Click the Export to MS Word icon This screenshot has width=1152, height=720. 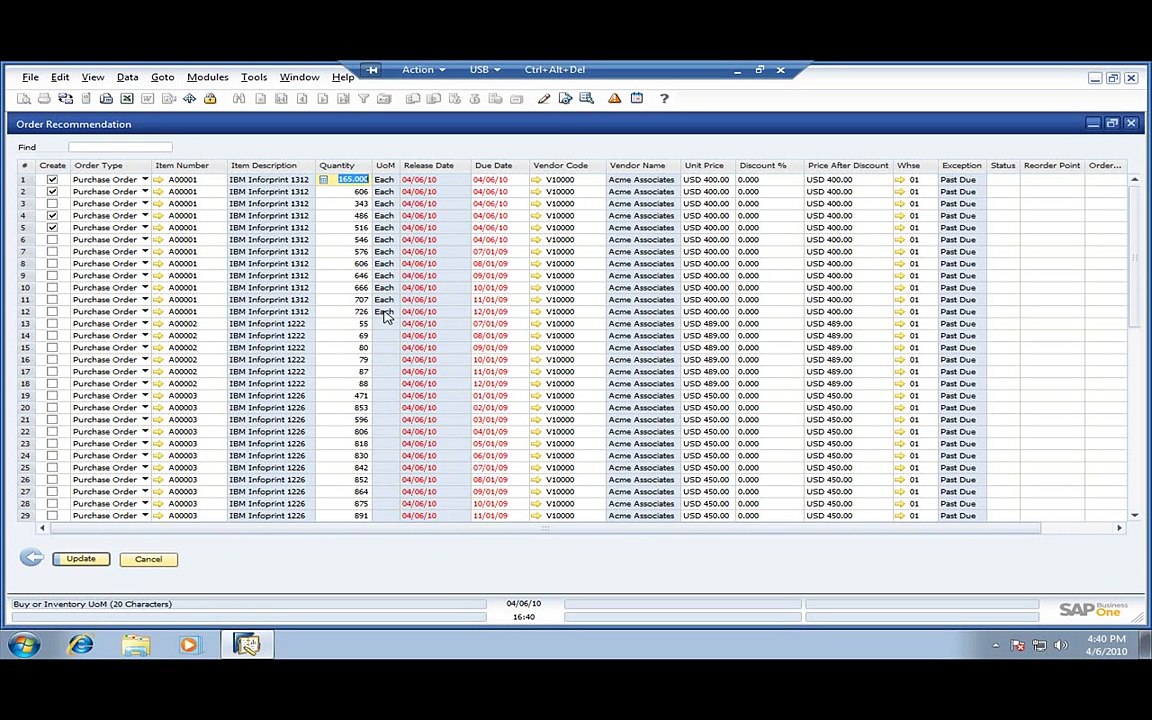click(148, 98)
